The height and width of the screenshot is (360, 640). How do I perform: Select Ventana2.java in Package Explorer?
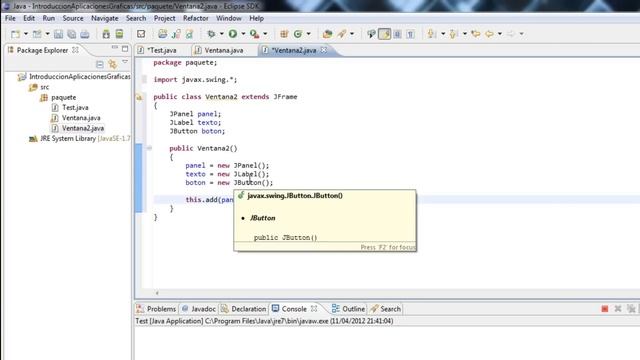(82, 128)
